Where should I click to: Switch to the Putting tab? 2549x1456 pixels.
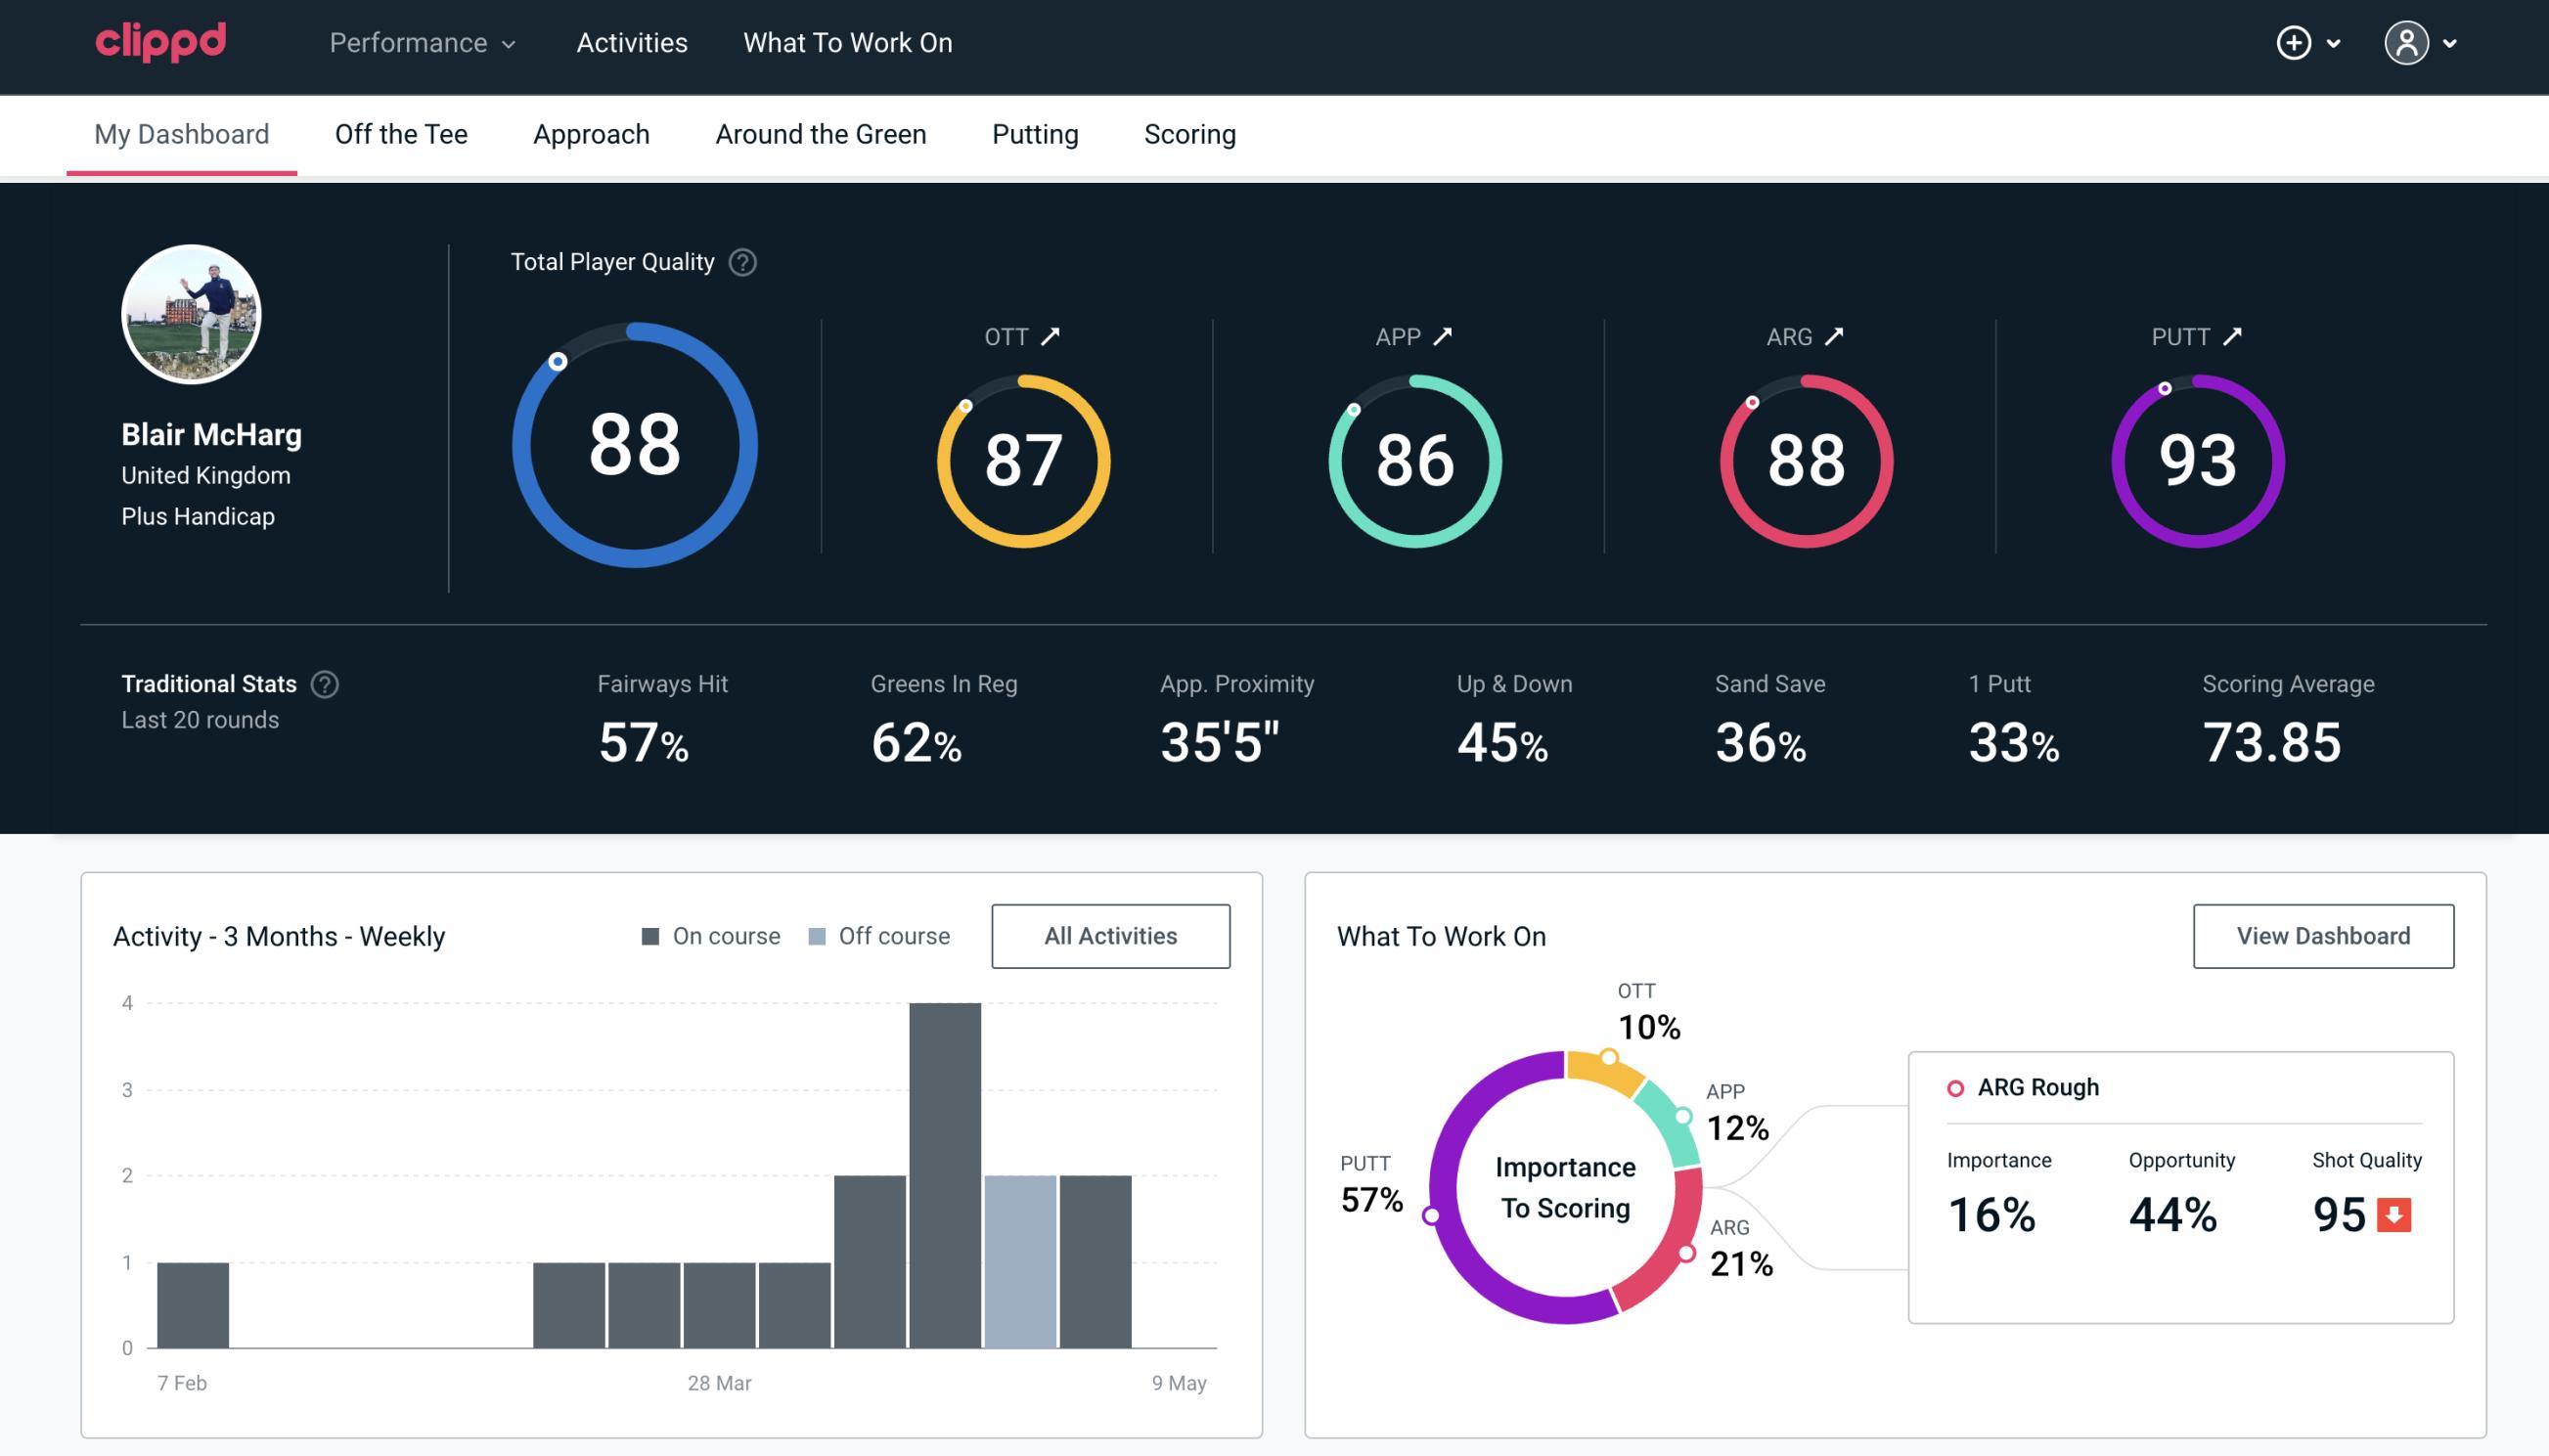pos(1035,133)
